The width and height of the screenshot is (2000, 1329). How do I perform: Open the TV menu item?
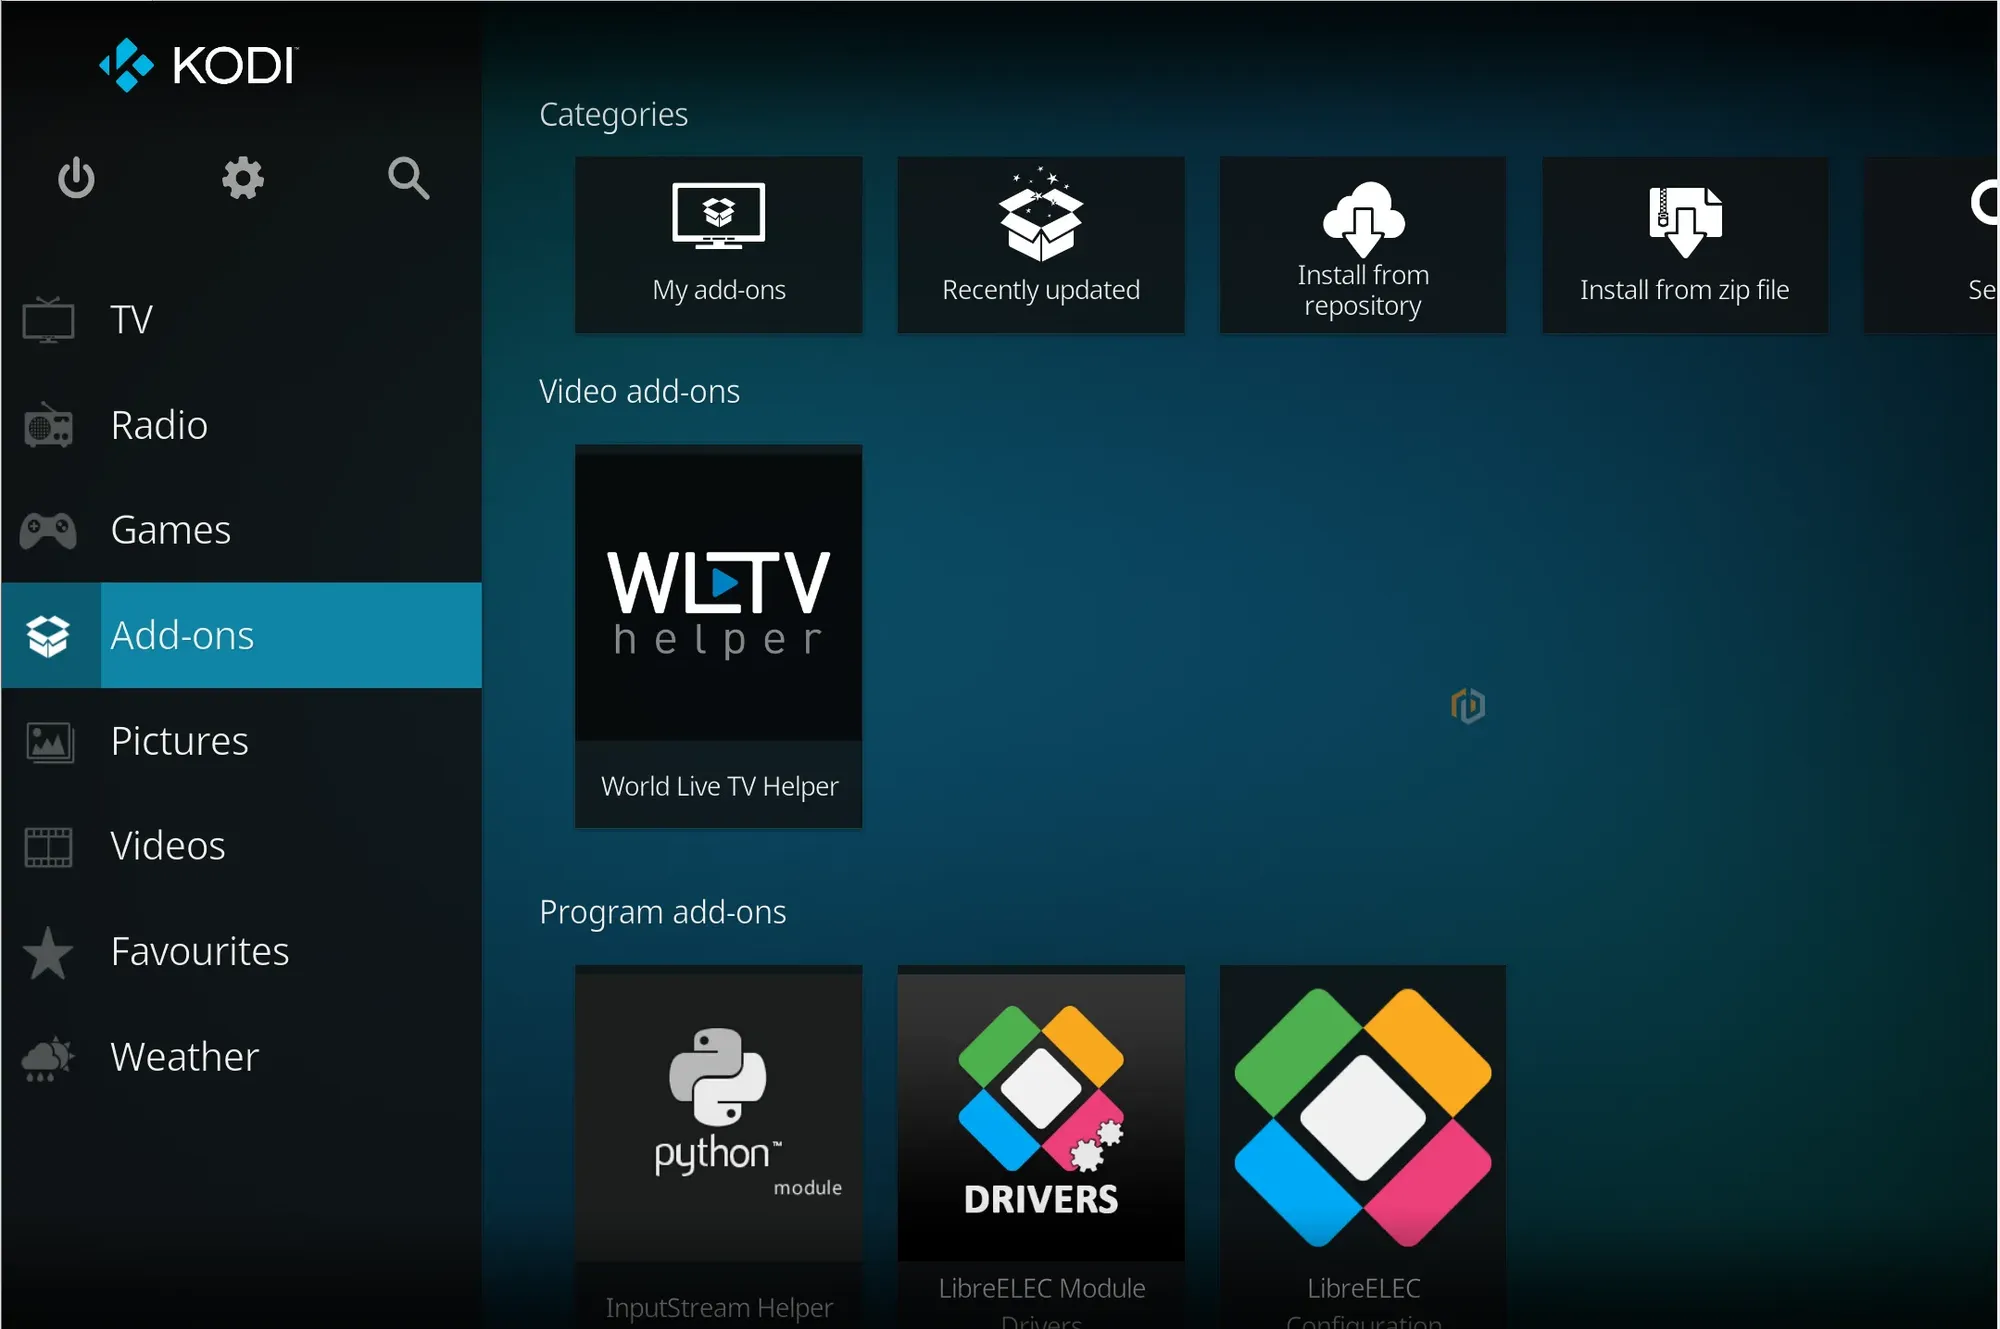coord(241,320)
